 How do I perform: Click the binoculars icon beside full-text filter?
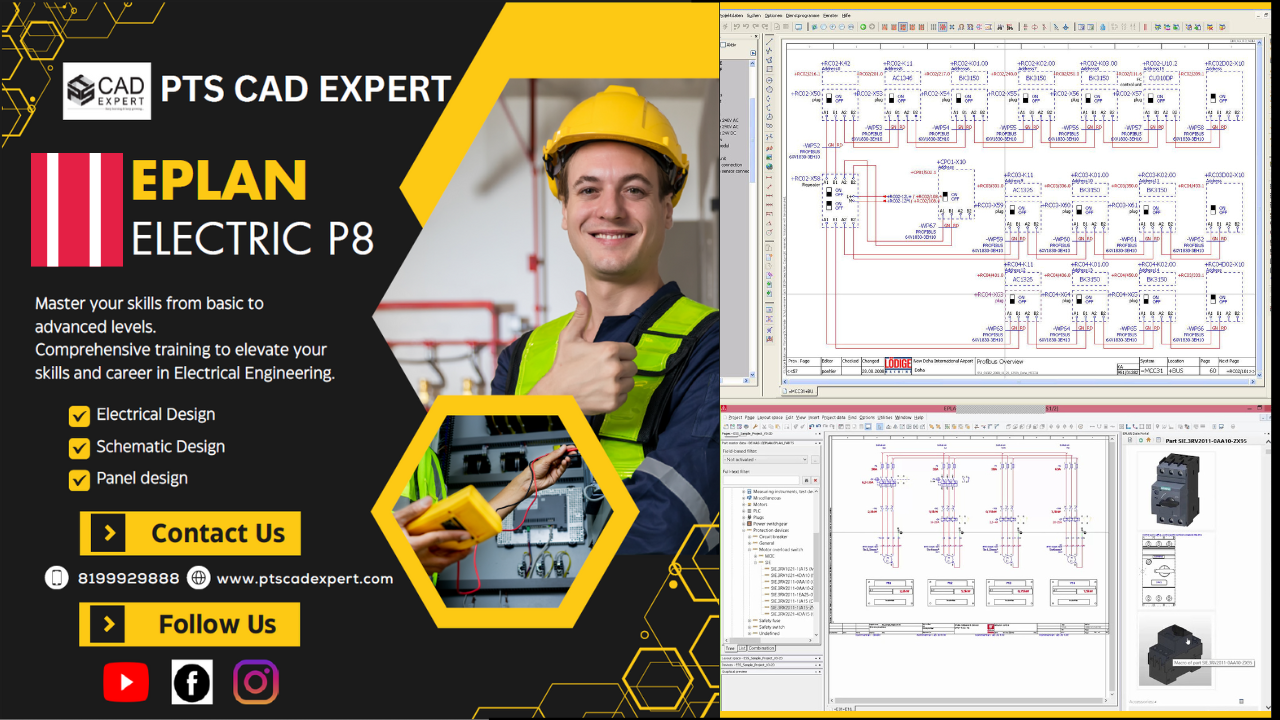click(x=806, y=480)
